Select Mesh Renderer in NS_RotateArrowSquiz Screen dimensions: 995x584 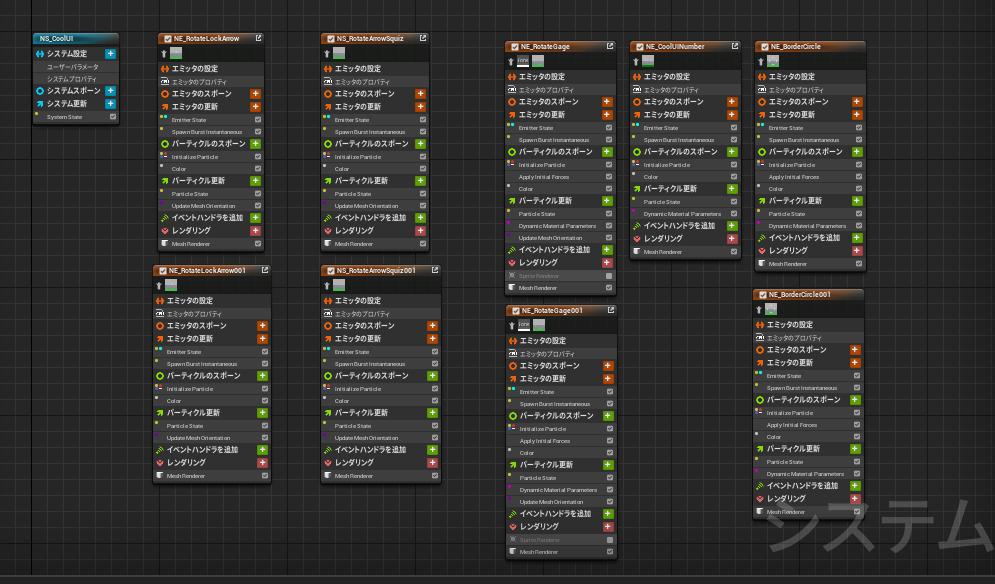pos(376,244)
